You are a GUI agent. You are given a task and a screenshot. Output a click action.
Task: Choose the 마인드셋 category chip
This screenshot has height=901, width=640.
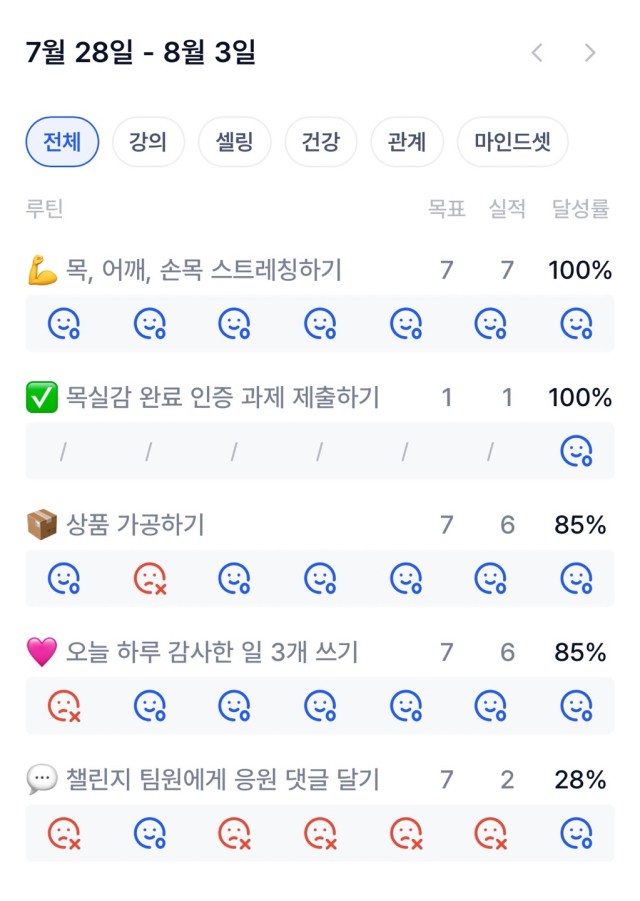tap(512, 142)
